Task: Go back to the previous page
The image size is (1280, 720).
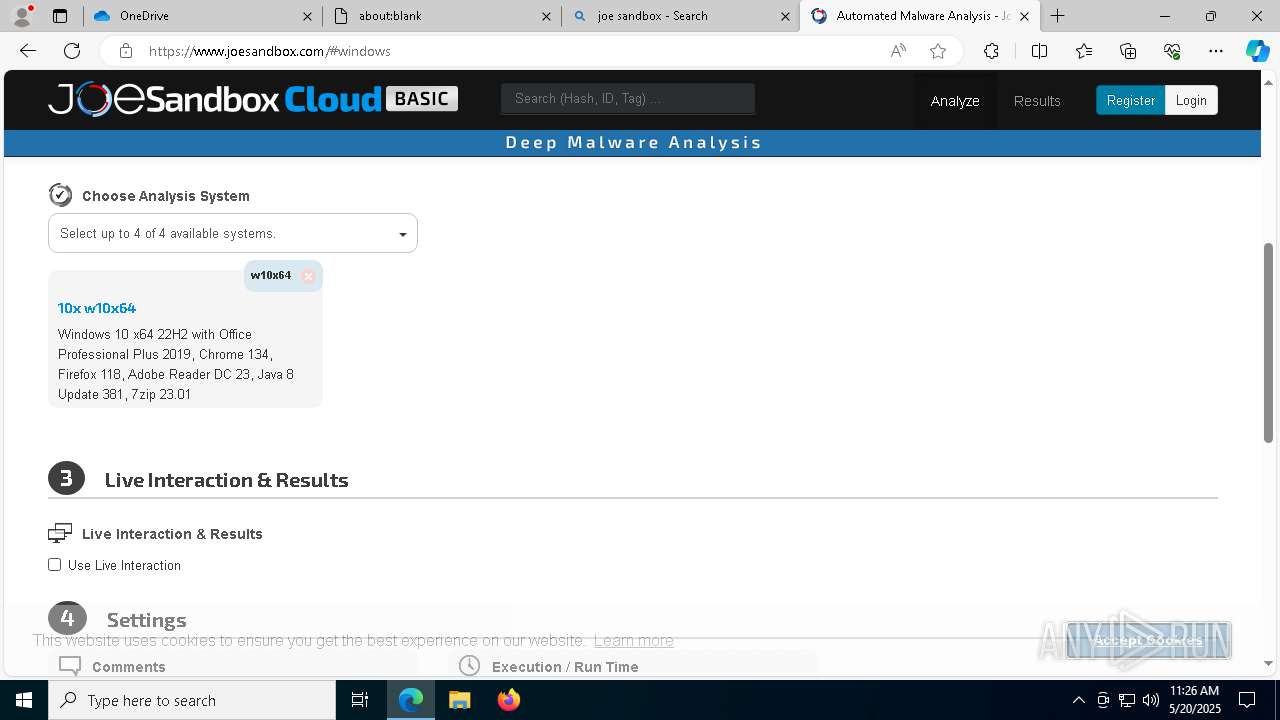Action: (x=28, y=51)
